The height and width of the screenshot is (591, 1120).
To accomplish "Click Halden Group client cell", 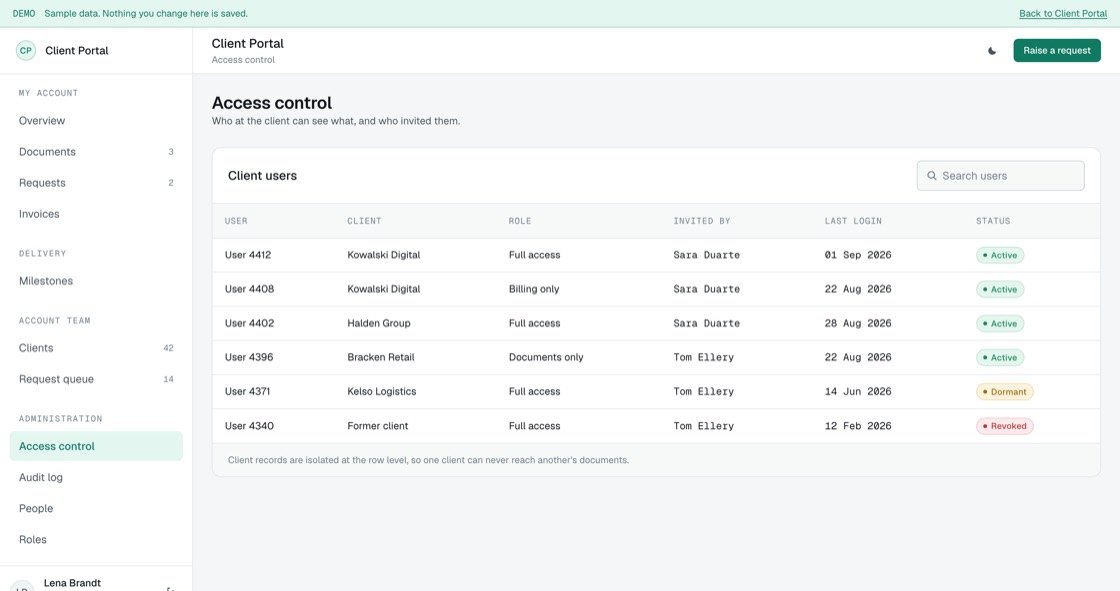I will tap(379, 323).
